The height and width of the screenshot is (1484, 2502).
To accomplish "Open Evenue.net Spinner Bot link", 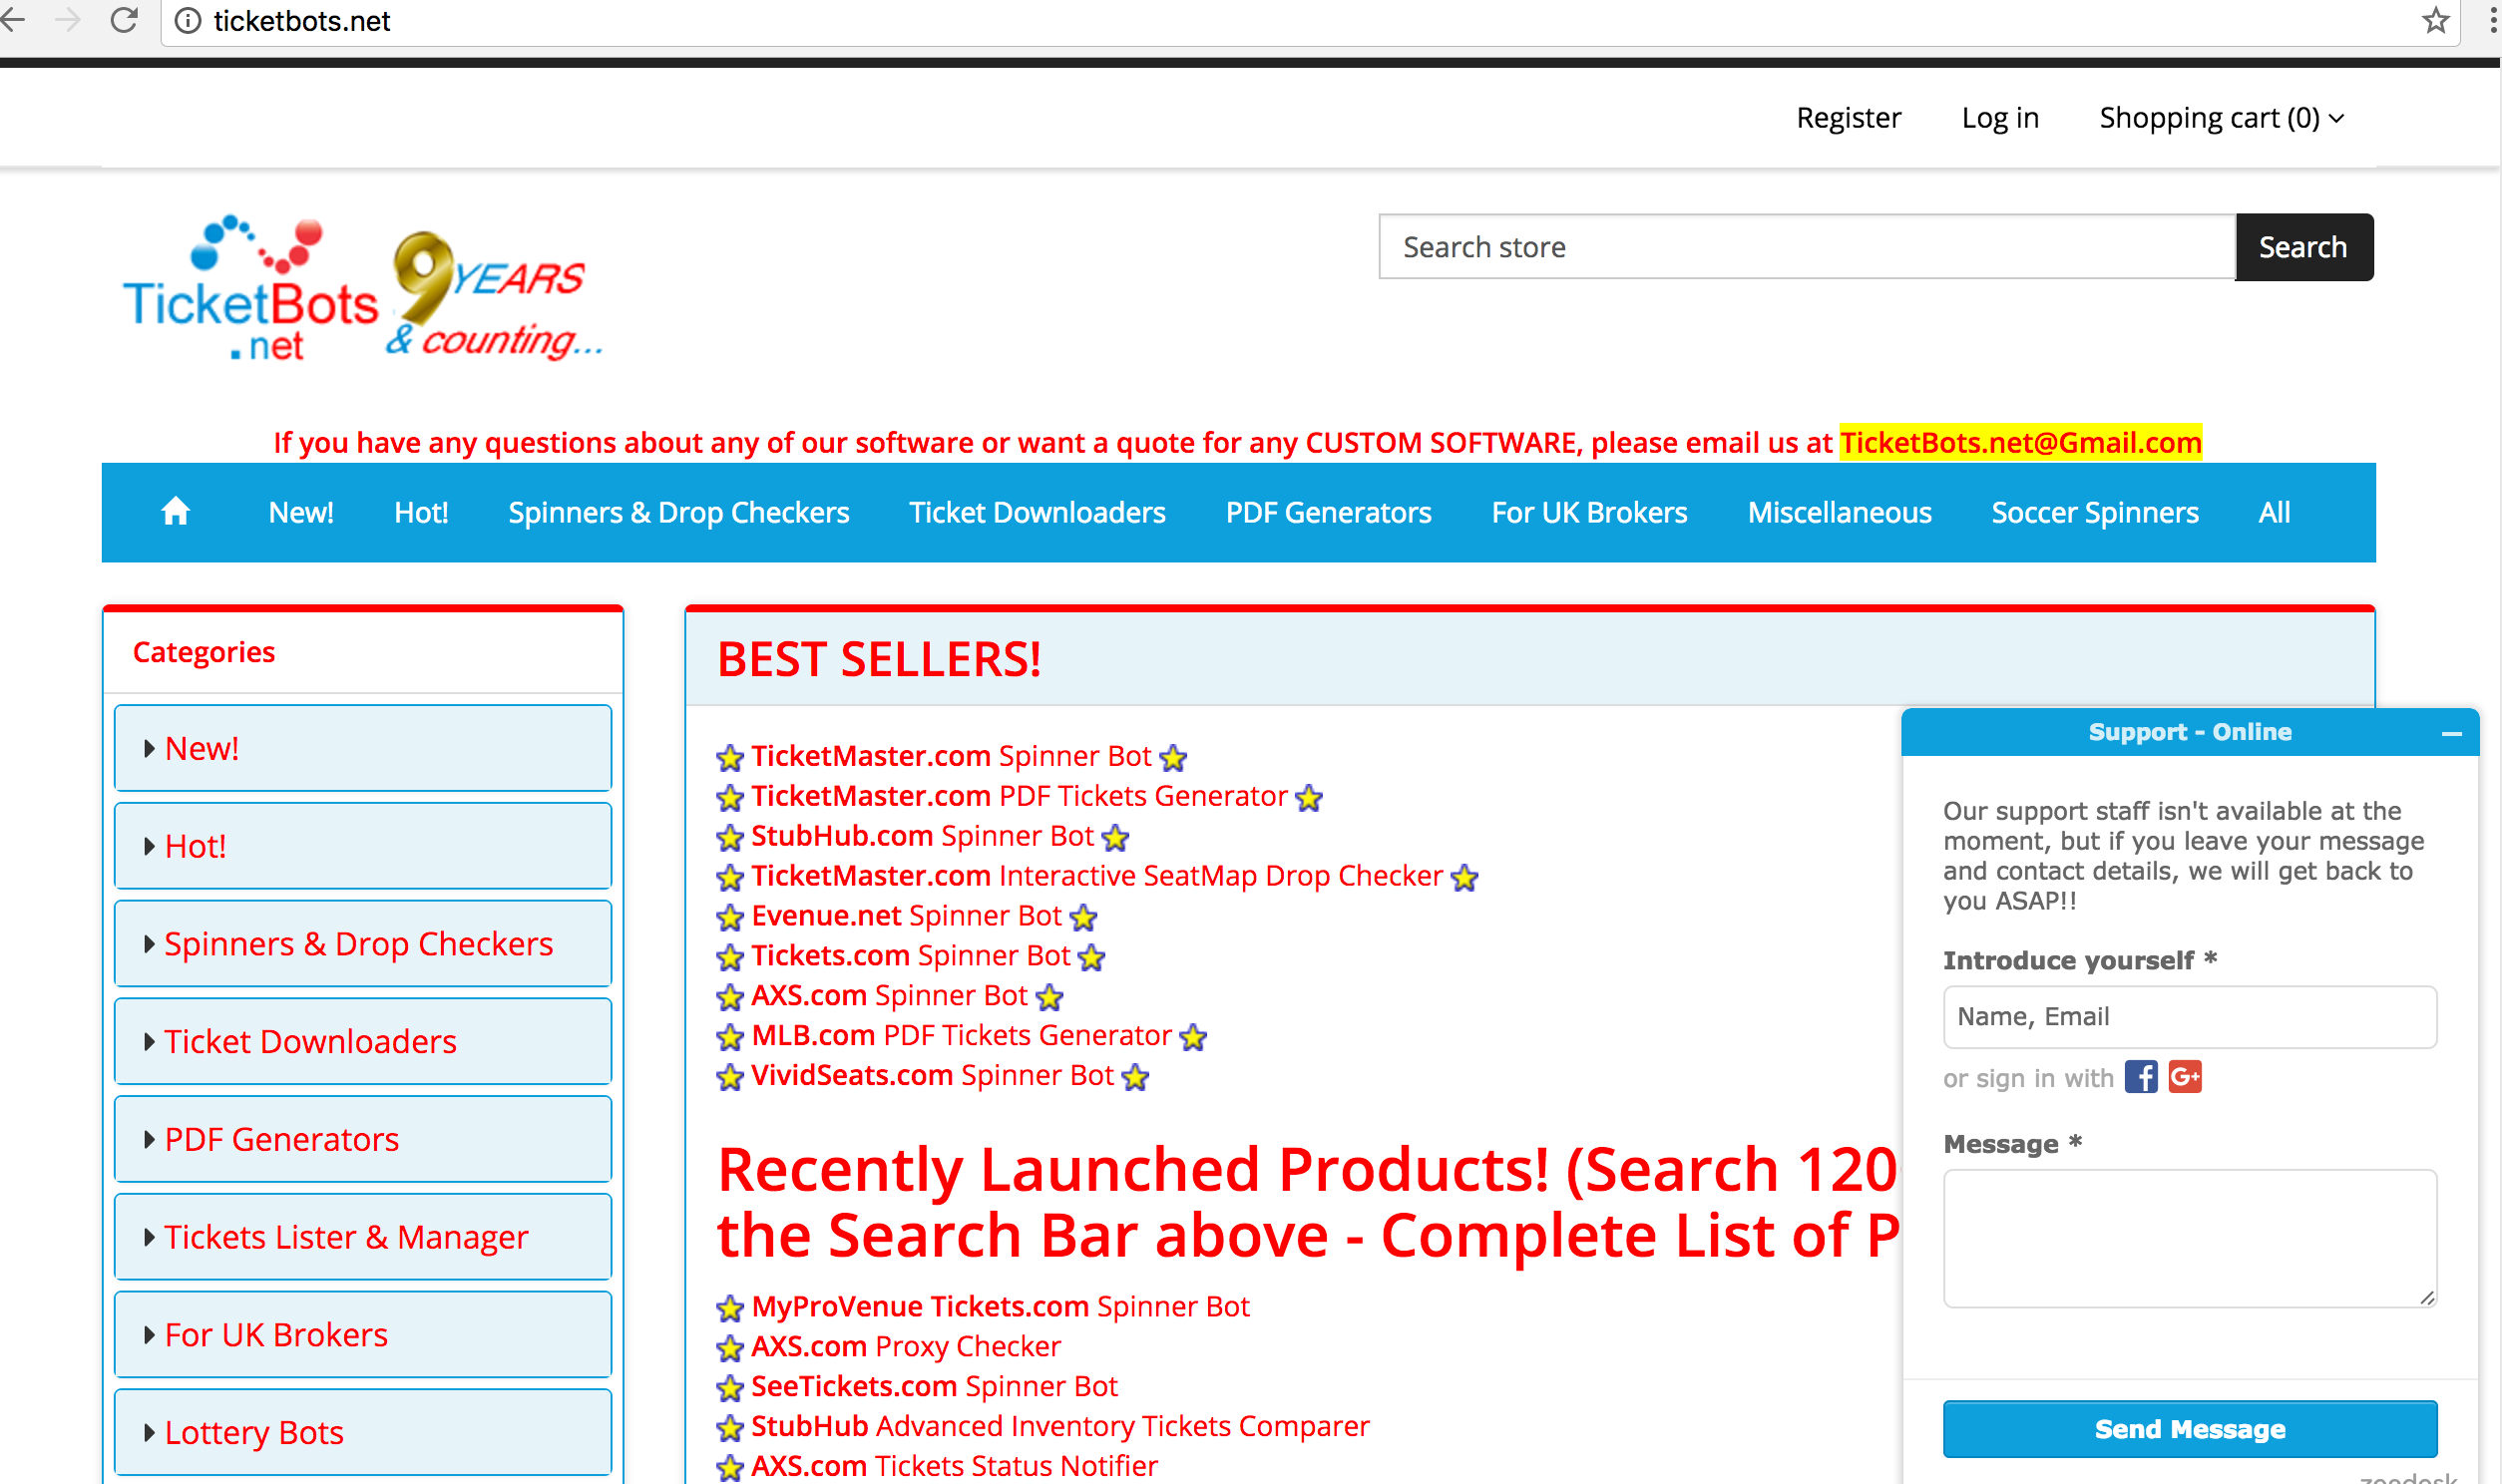I will point(906,916).
